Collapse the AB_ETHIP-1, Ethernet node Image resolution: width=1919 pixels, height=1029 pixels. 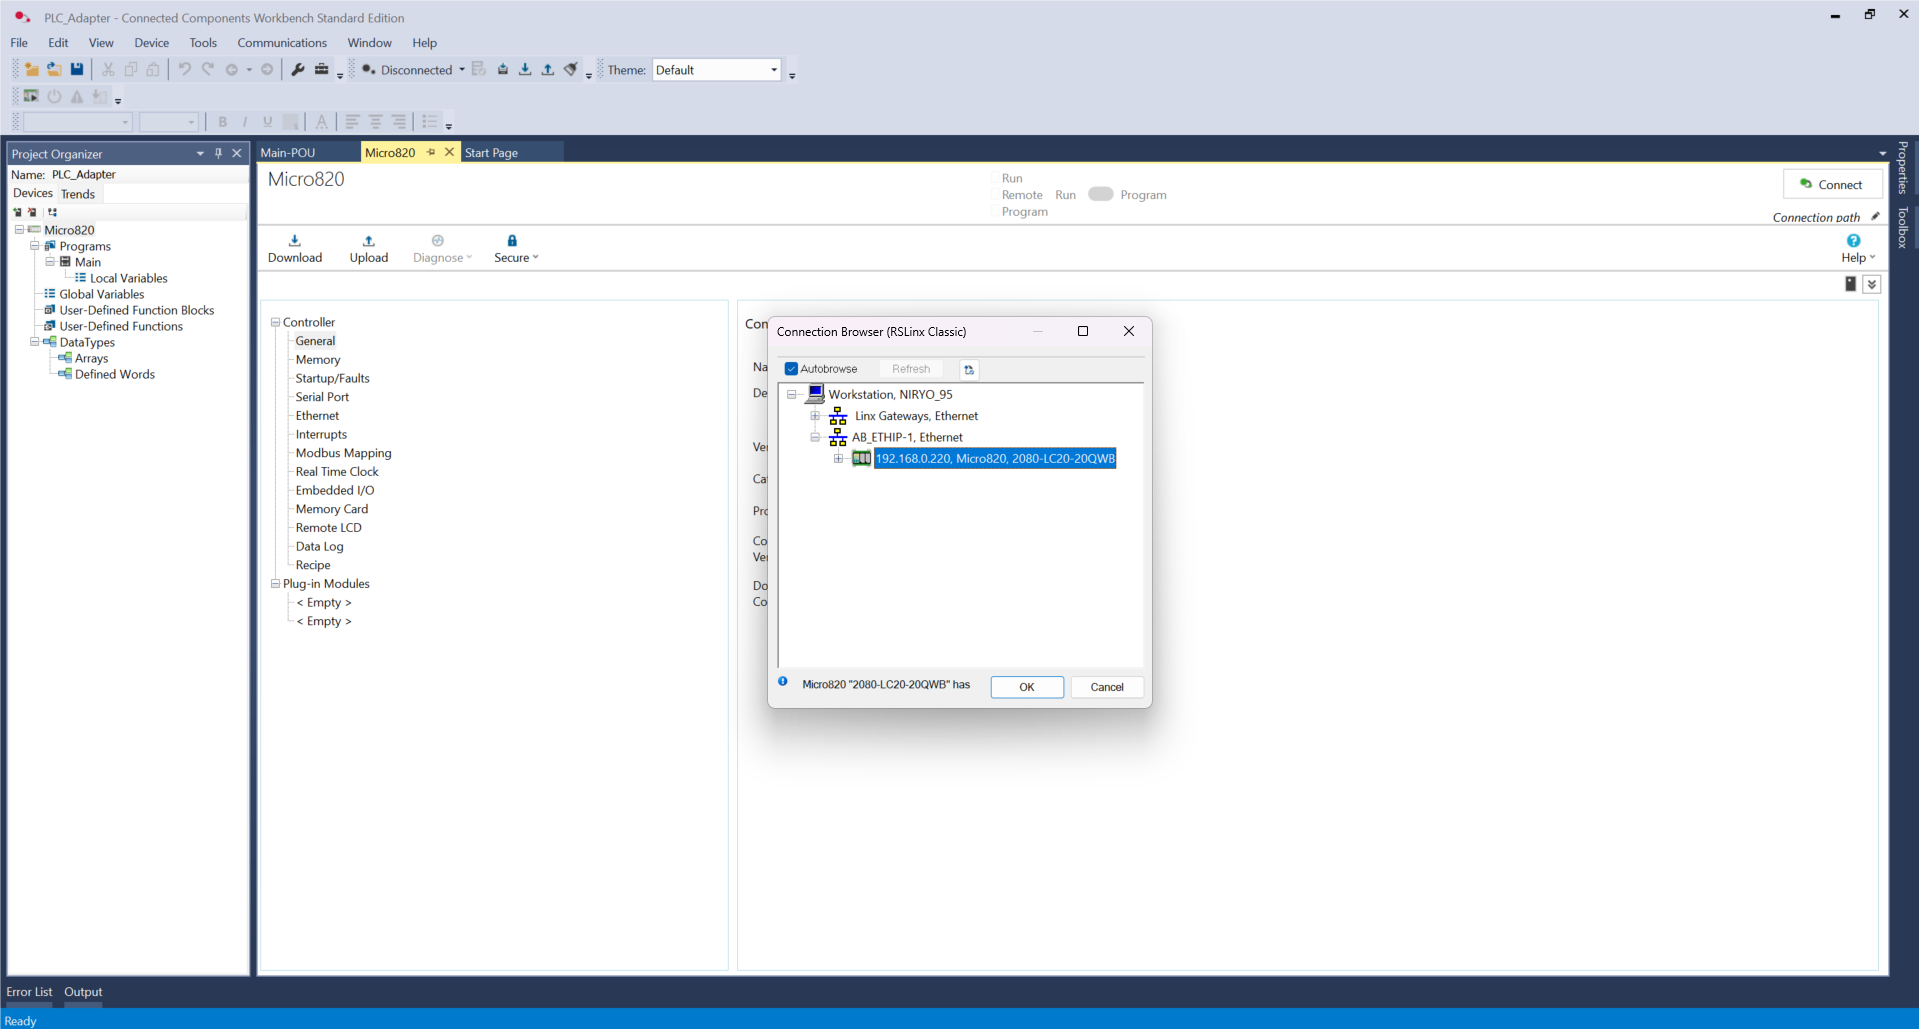[815, 437]
